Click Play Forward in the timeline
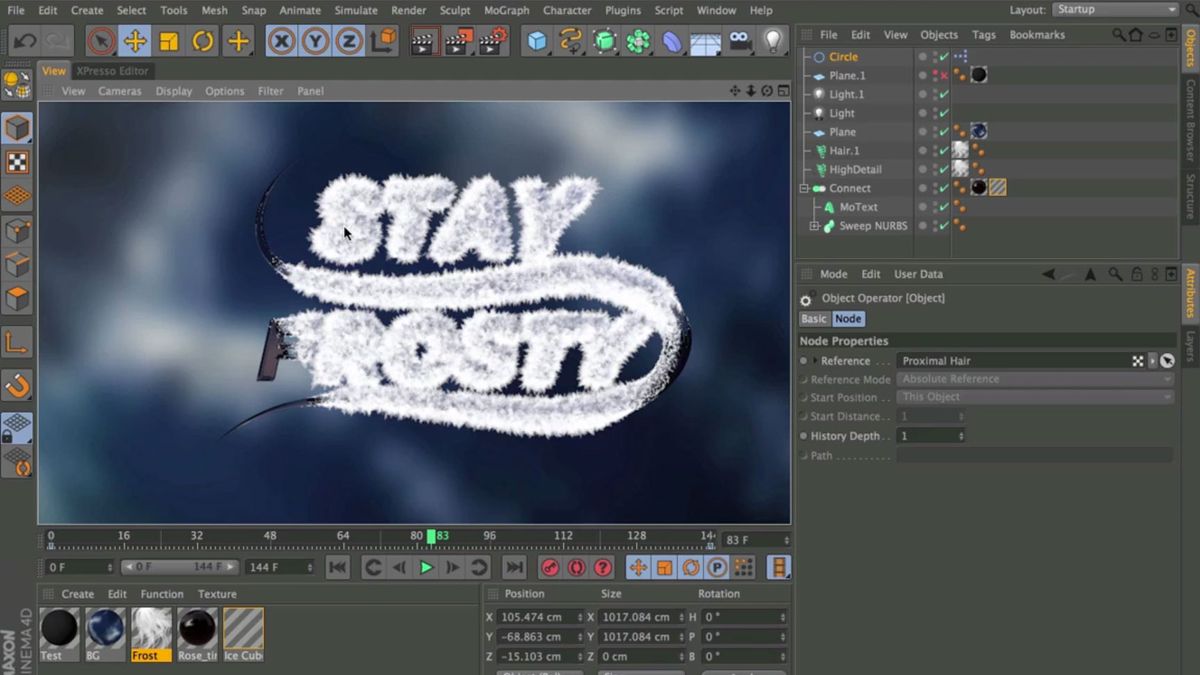1200x675 pixels. click(426, 568)
